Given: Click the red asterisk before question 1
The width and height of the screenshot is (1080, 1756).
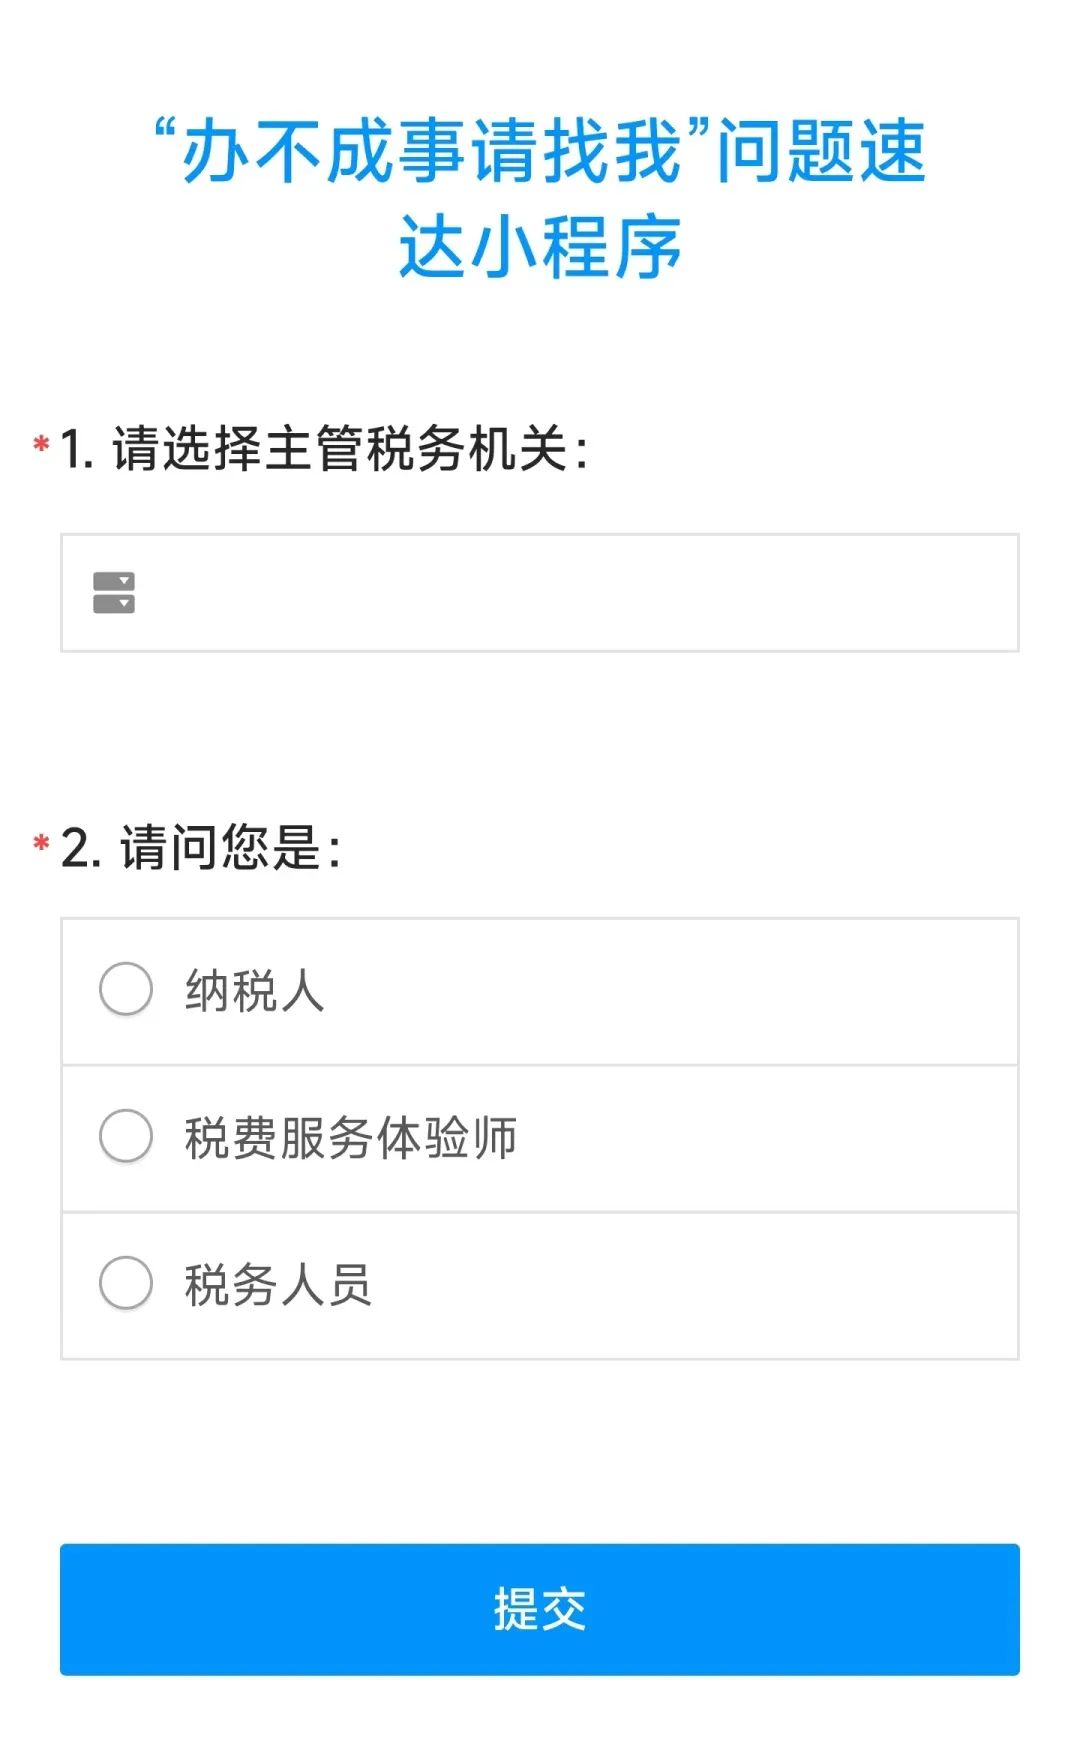Looking at the screenshot, I should [x=41, y=443].
